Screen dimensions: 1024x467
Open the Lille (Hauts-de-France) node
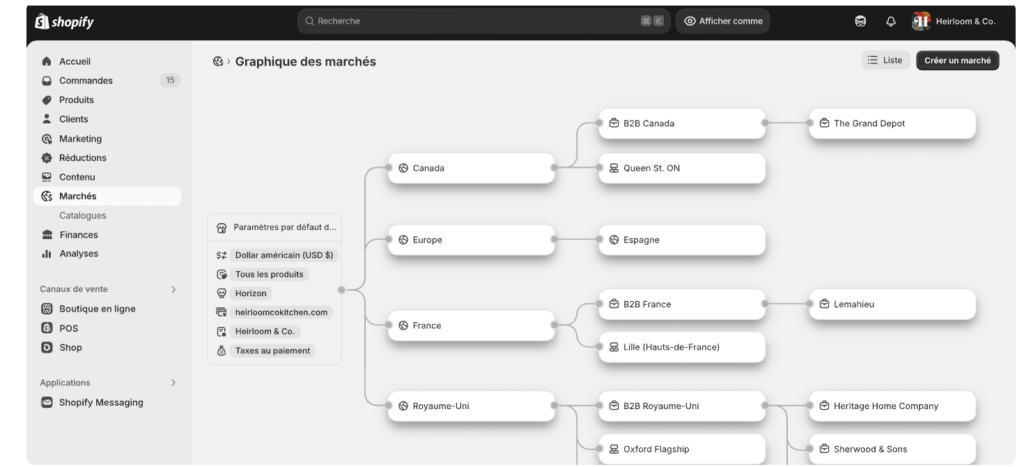[x=682, y=347]
